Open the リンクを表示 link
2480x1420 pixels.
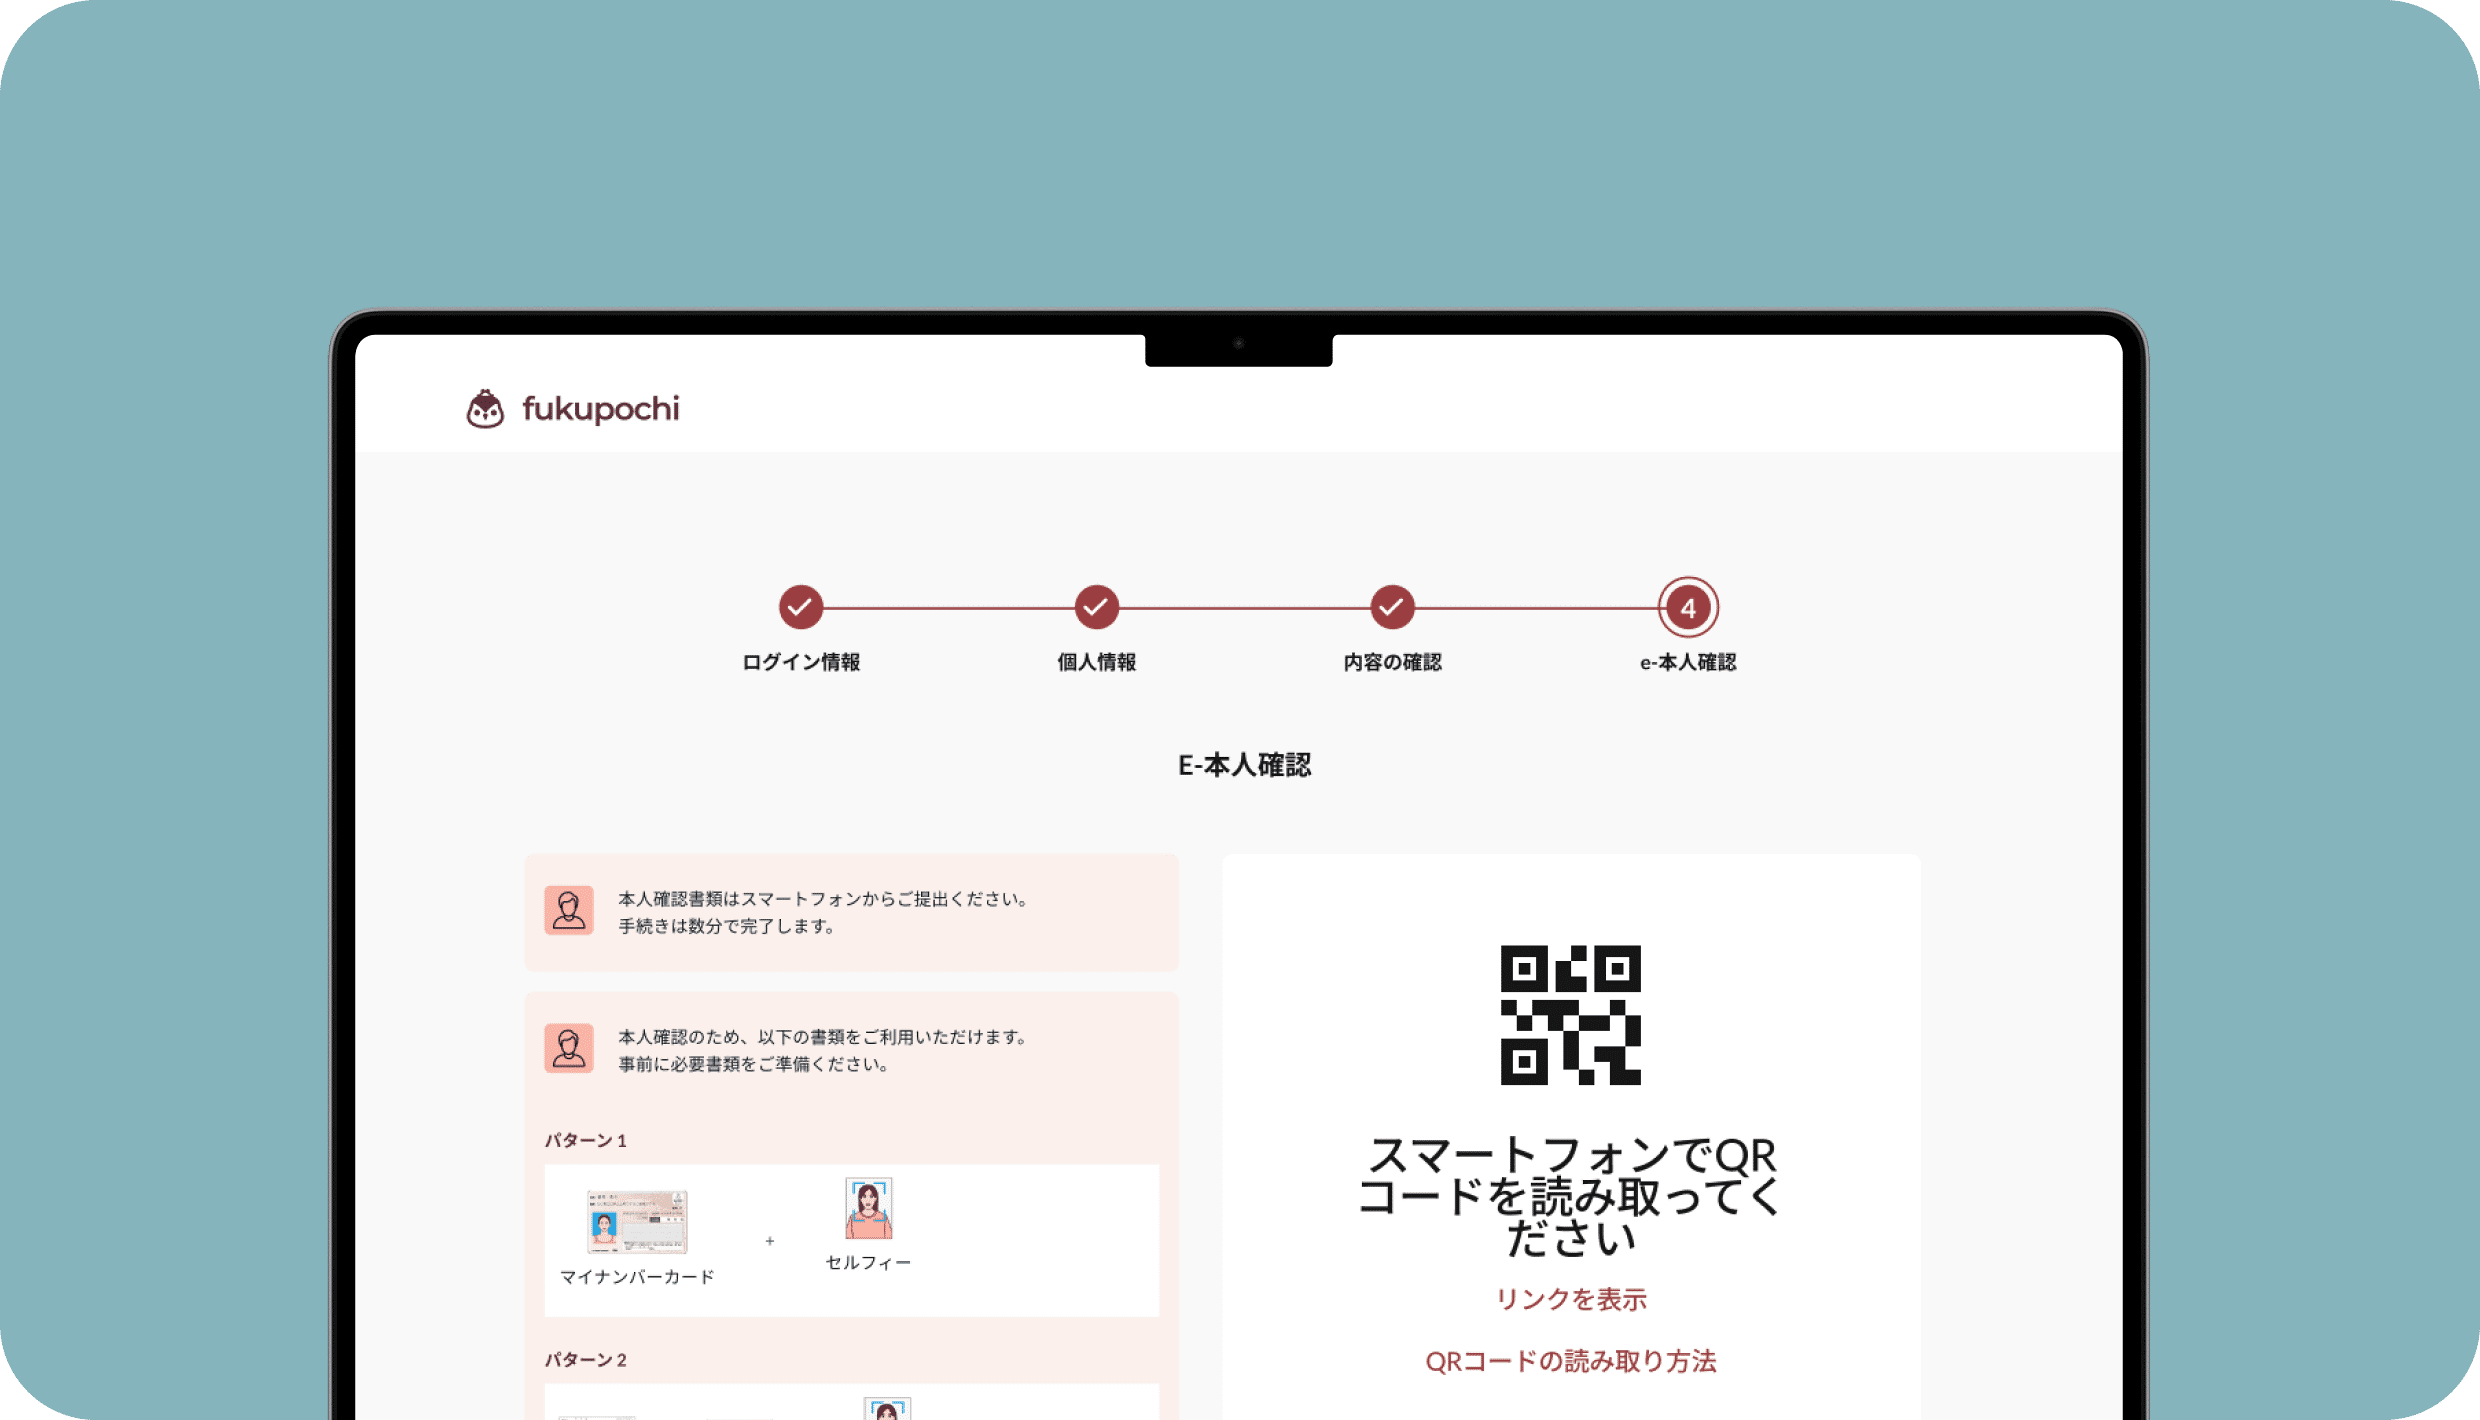pos(1570,1299)
